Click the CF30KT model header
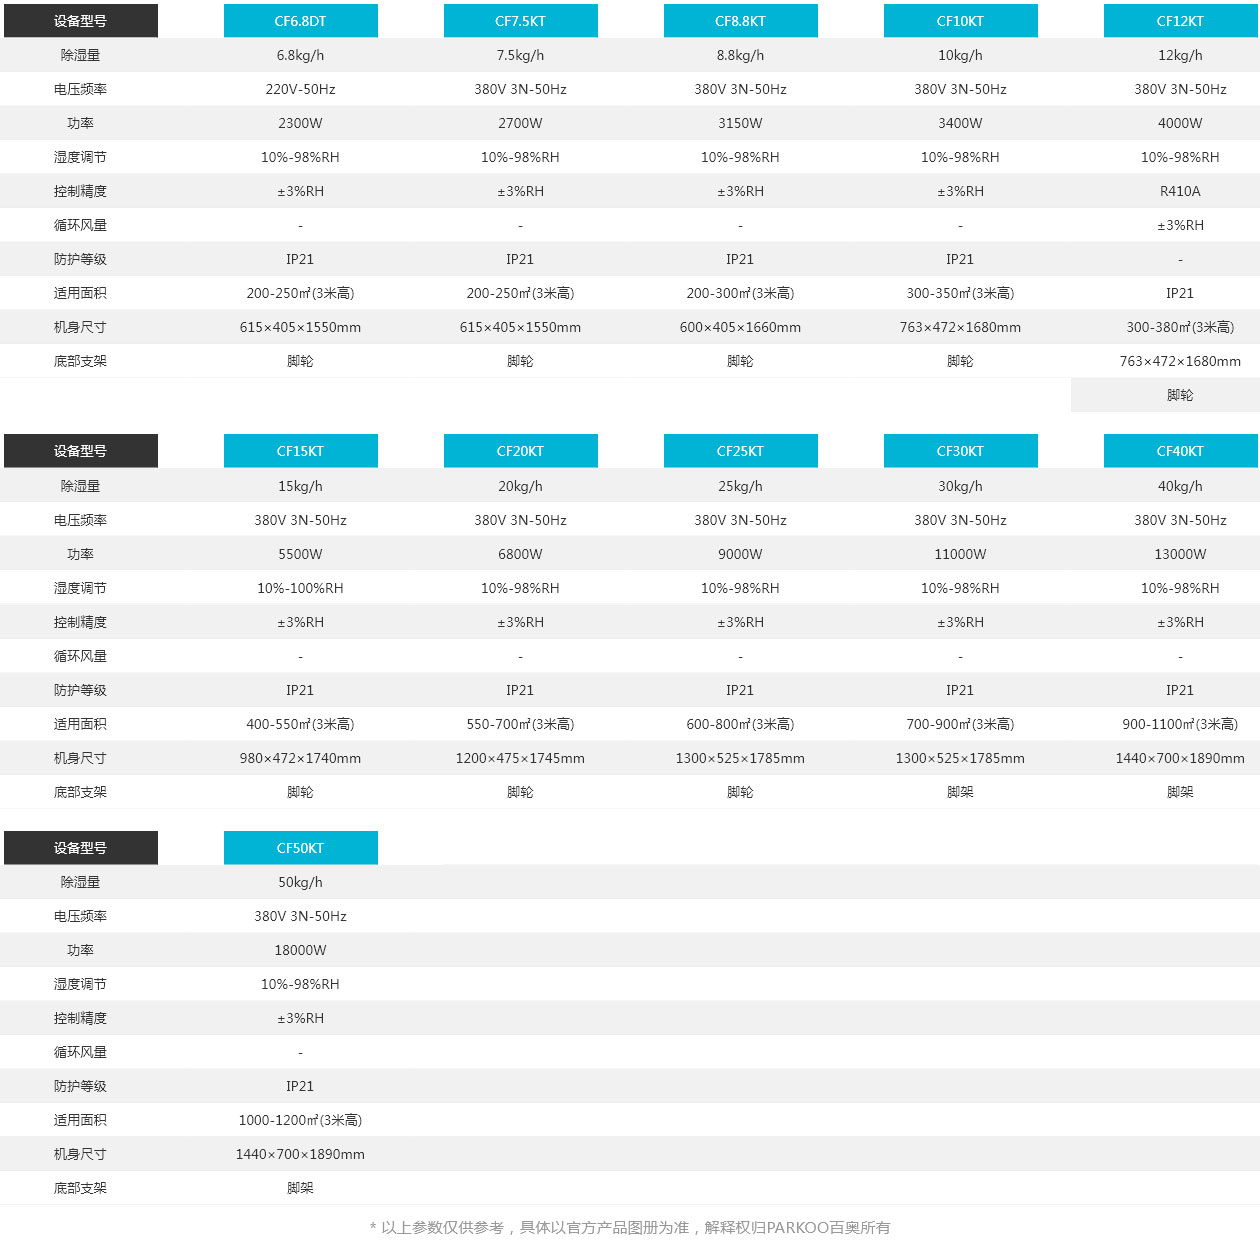1260x1243 pixels. [x=960, y=451]
